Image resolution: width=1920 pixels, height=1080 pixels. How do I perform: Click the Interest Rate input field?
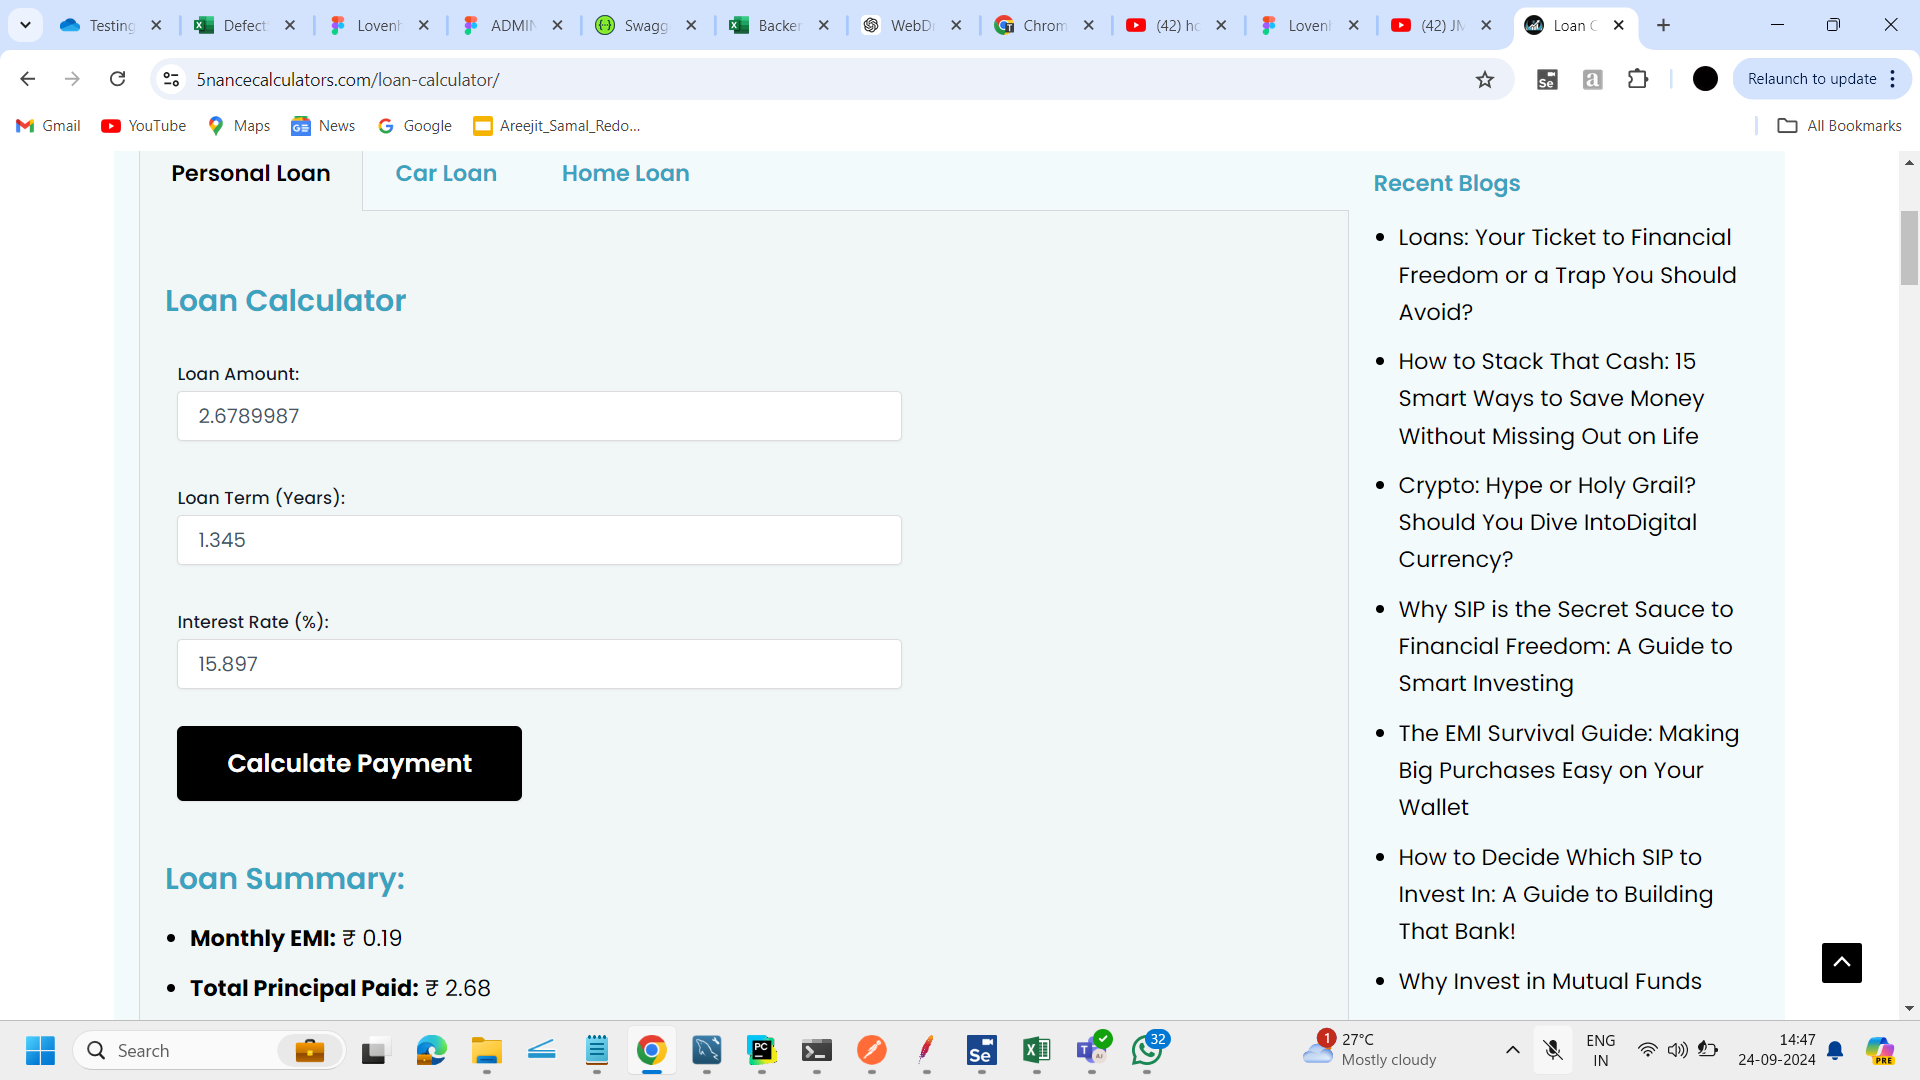(539, 664)
